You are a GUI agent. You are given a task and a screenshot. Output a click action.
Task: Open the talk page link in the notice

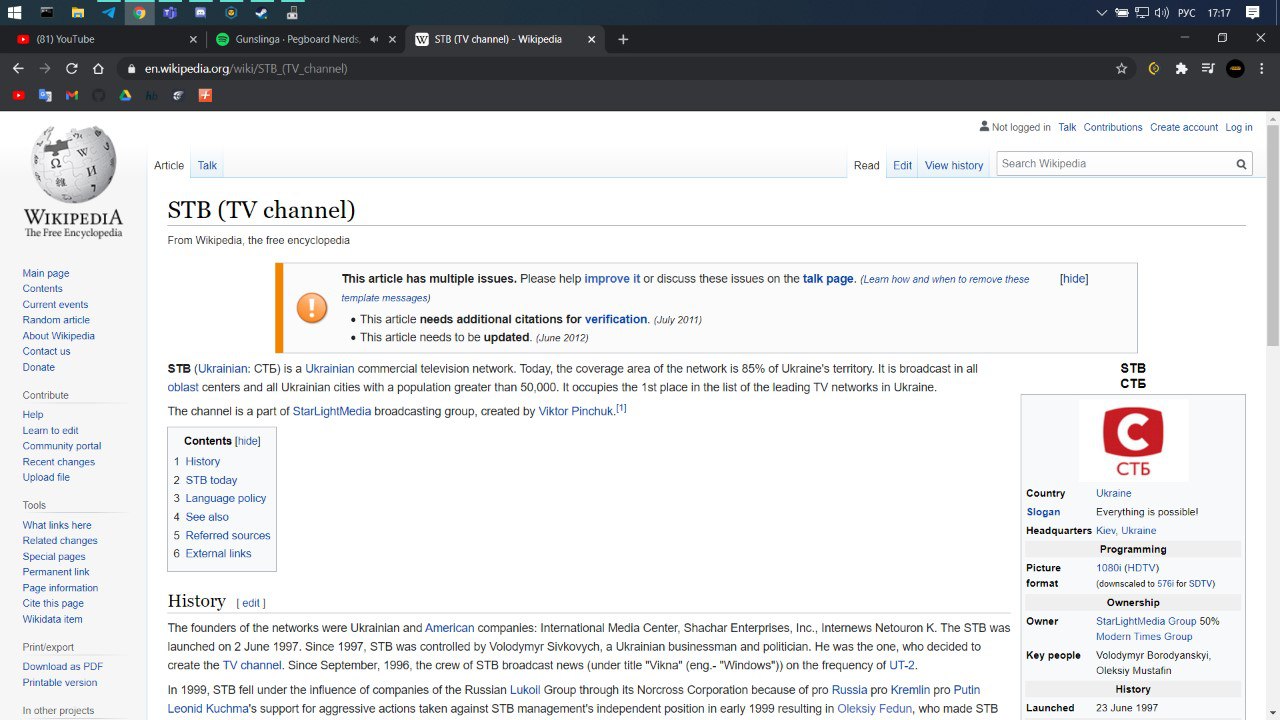point(828,279)
